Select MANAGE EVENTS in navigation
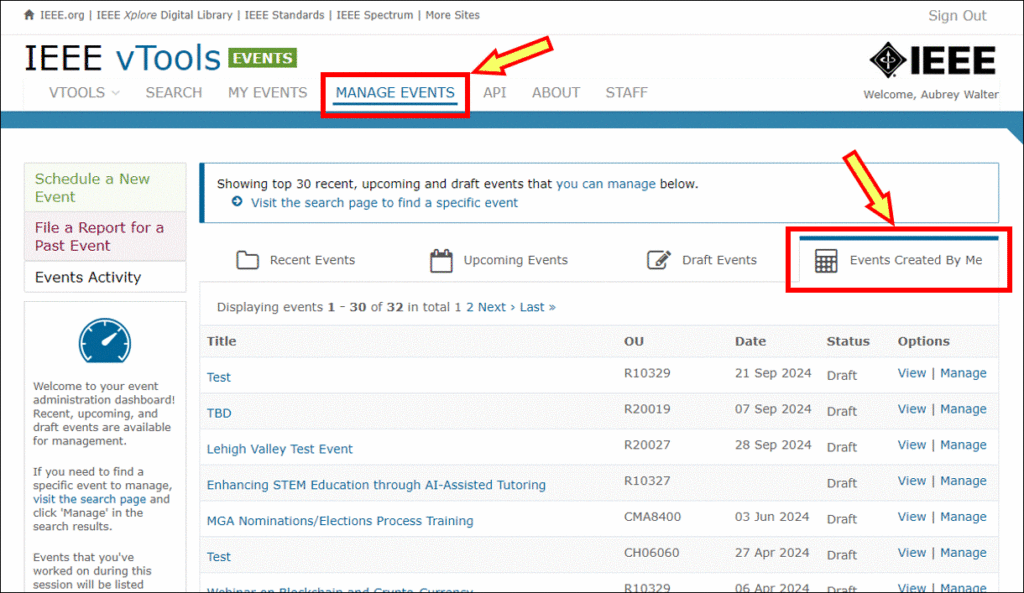1024x593 pixels. coord(395,93)
